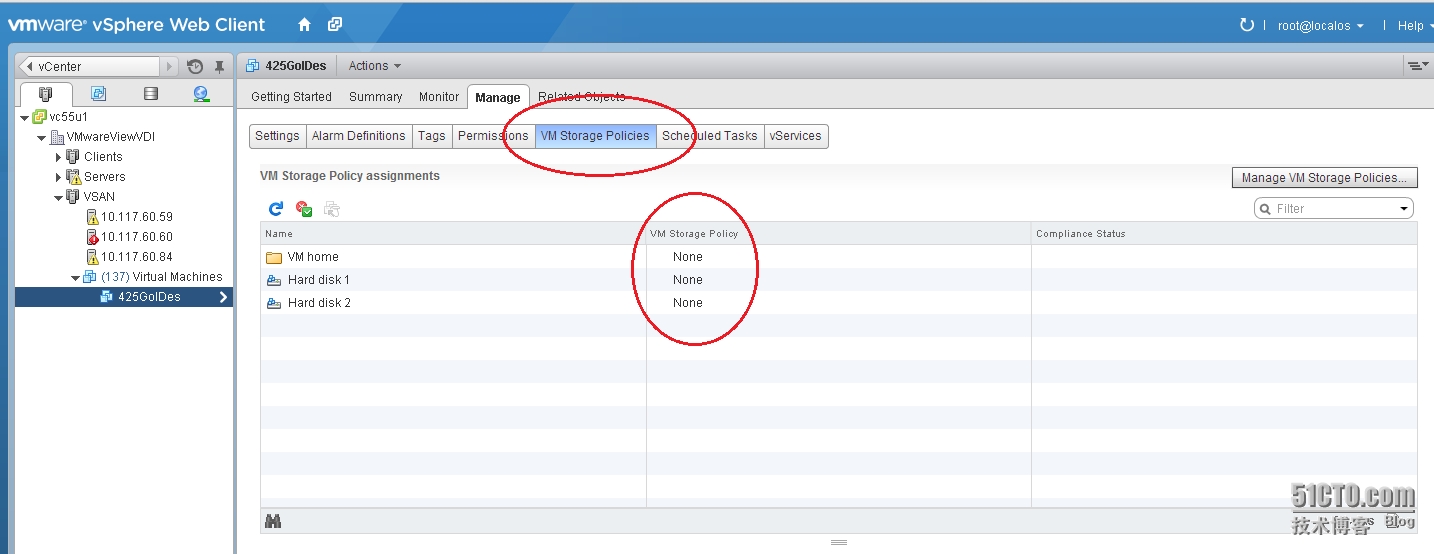Open the Settings sub-tab
The width and height of the screenshot is (1434, 554).
(x=277, y=136)
